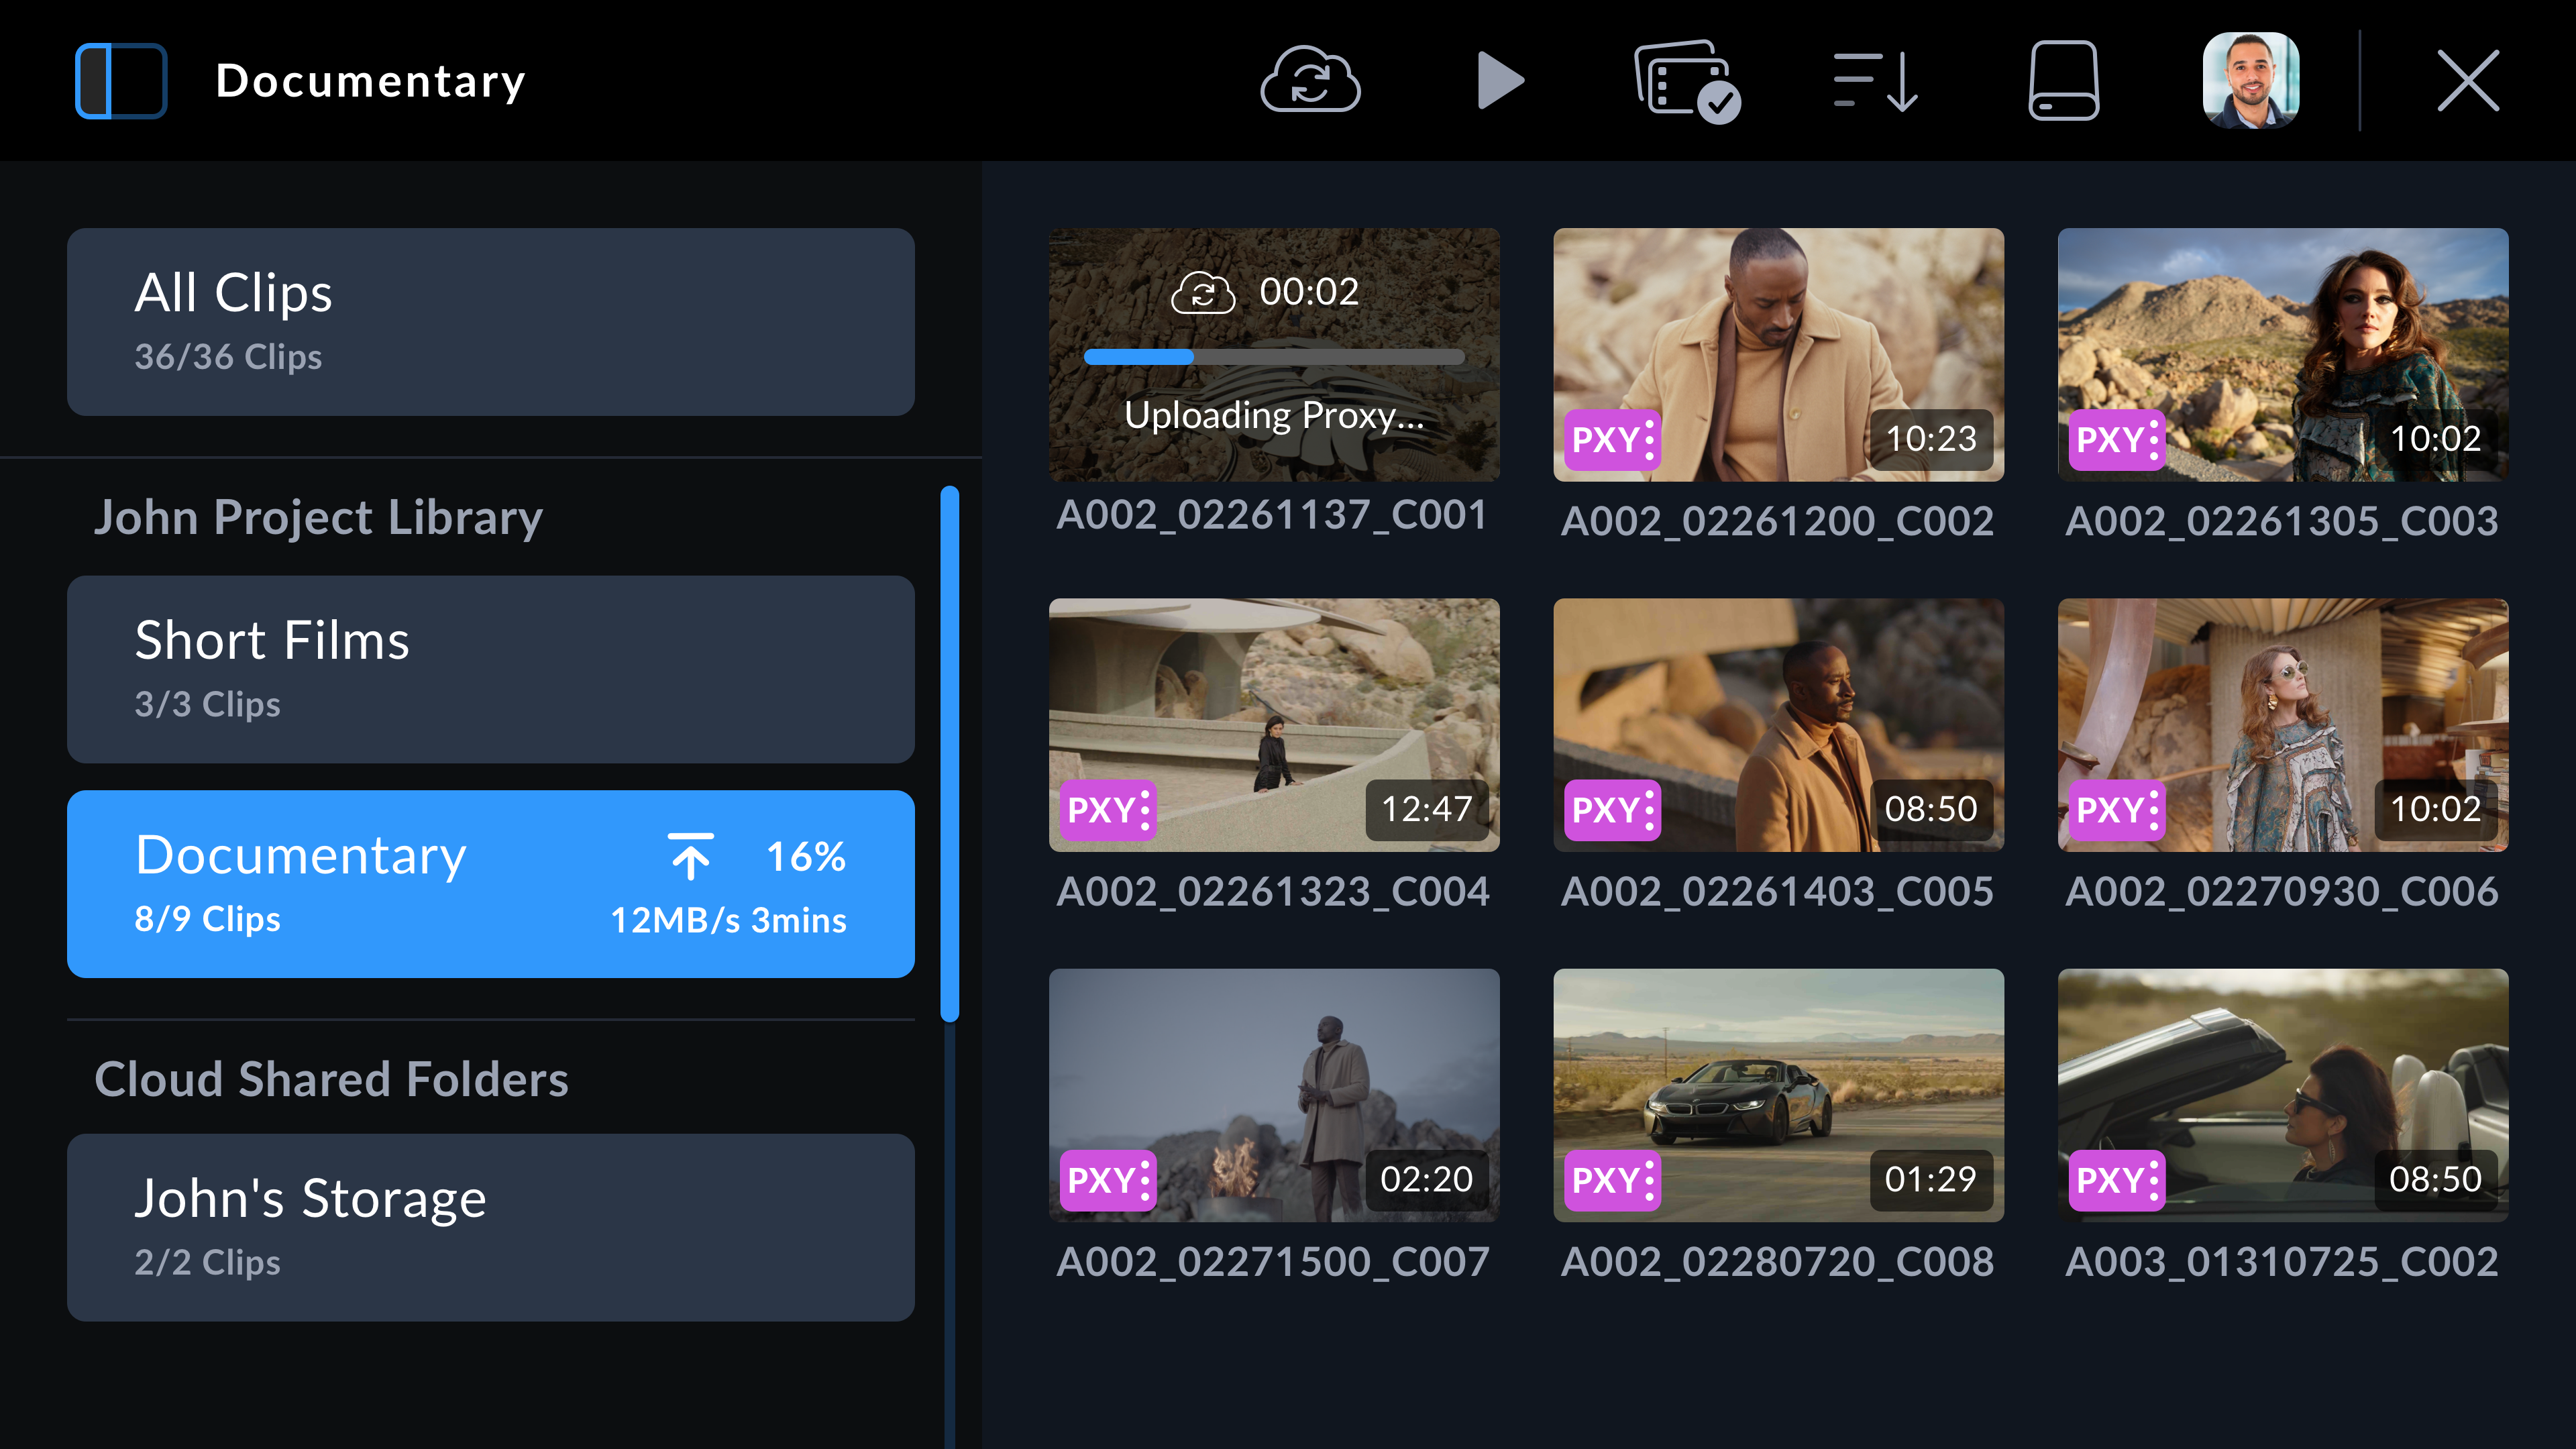
Task: Open the sort order dropdown
Action: (x=1876, y=81)
